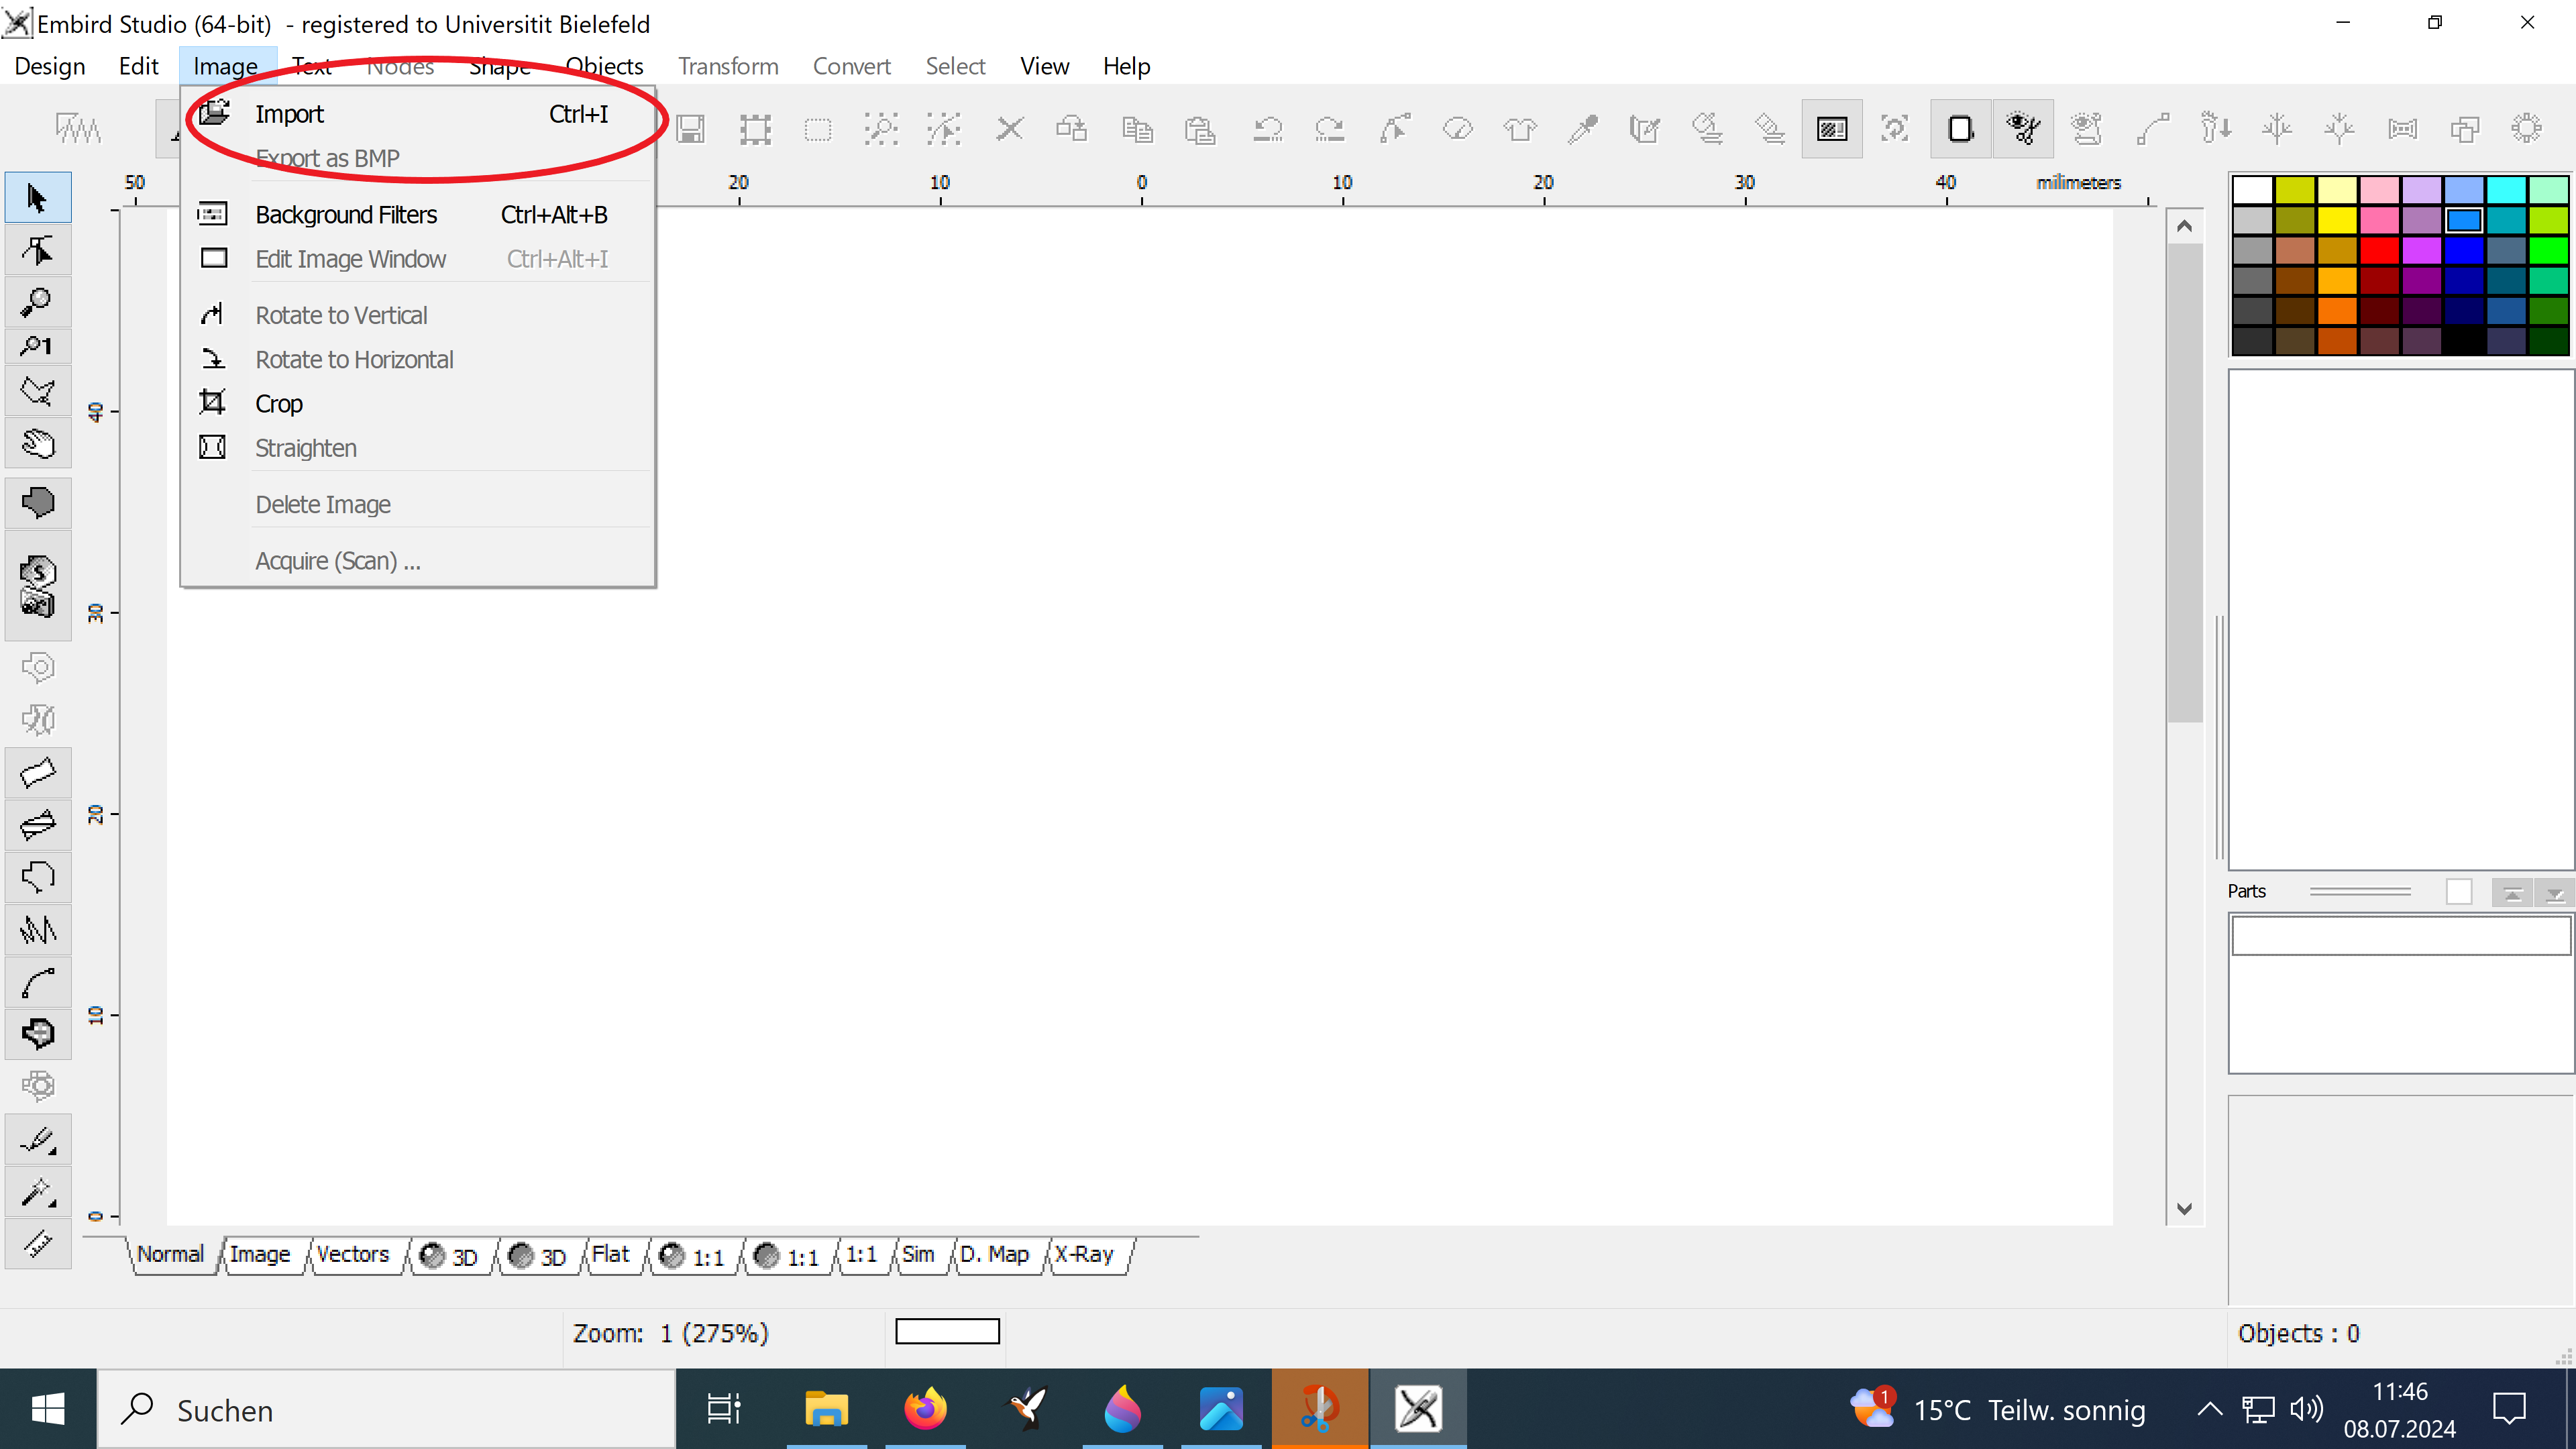Screen dimensions: 2576x1449
Task: Select the Lasso selection tool
Action: 37,390
